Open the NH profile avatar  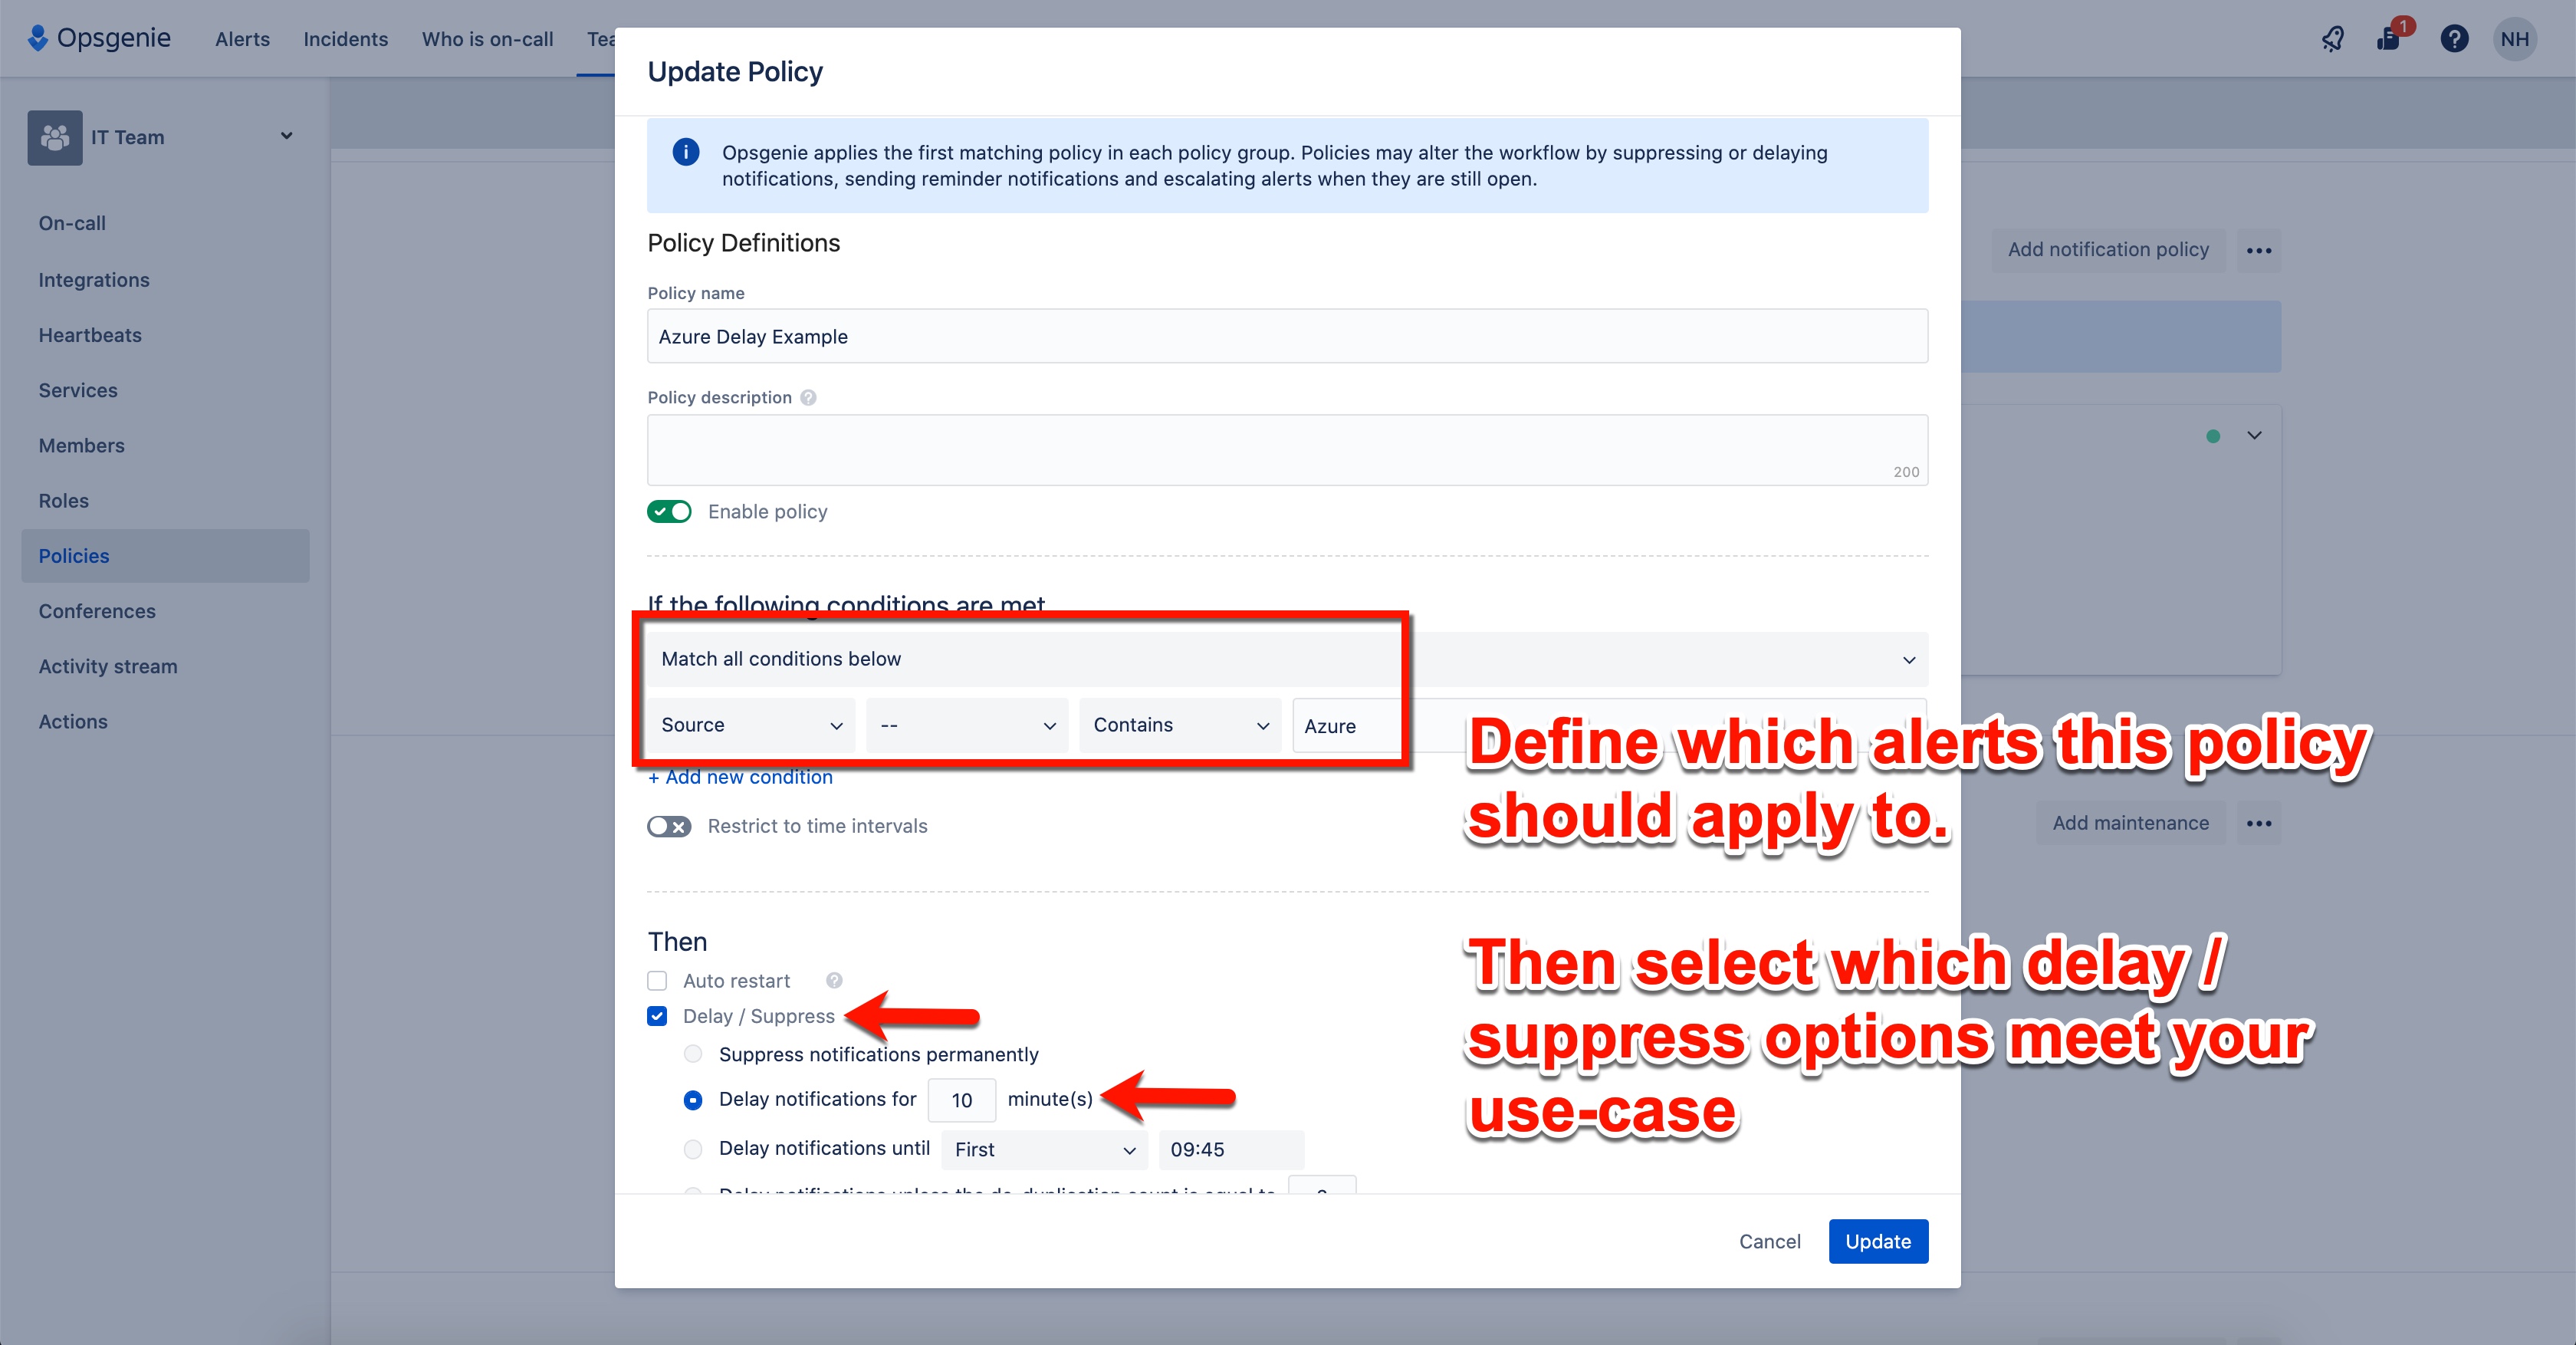pyautogui.click(x=2516, y=38)
